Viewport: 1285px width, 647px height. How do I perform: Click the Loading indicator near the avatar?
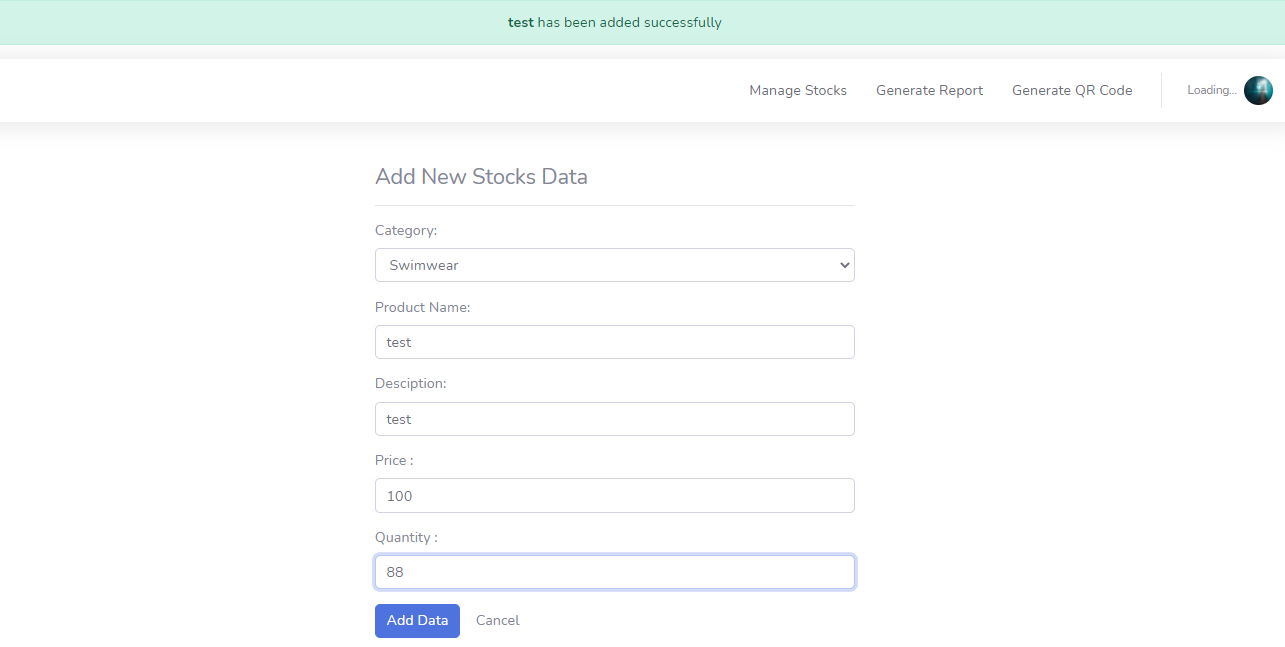point(1210,90)
